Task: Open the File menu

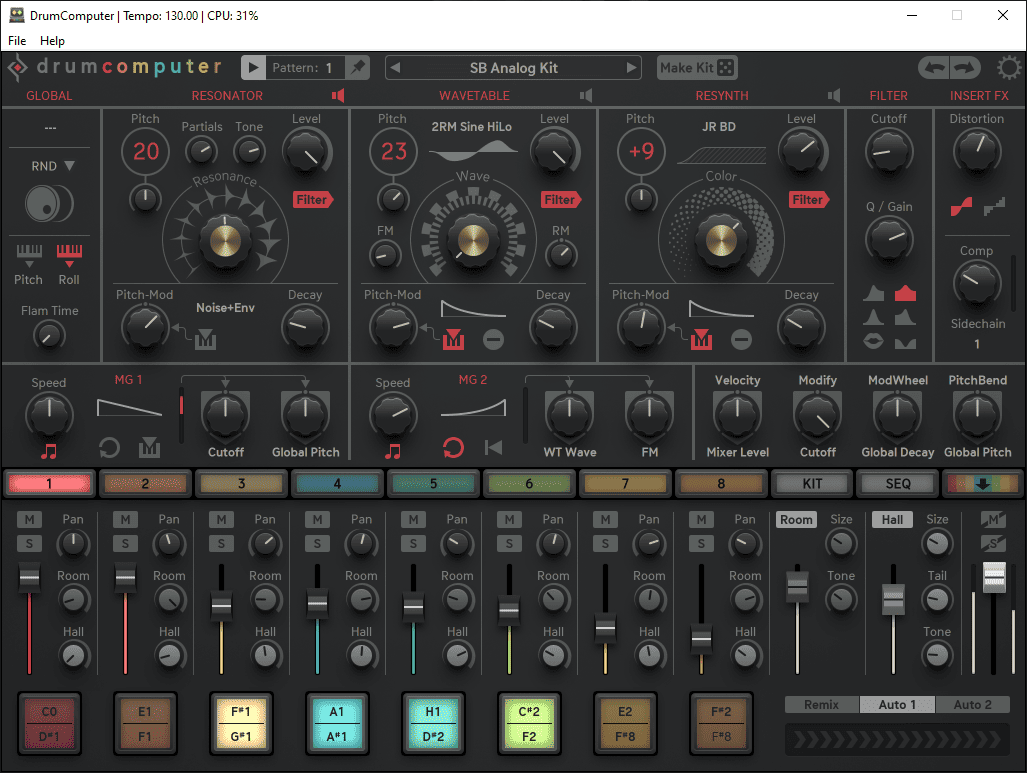Action: click(x=17, y=41)
